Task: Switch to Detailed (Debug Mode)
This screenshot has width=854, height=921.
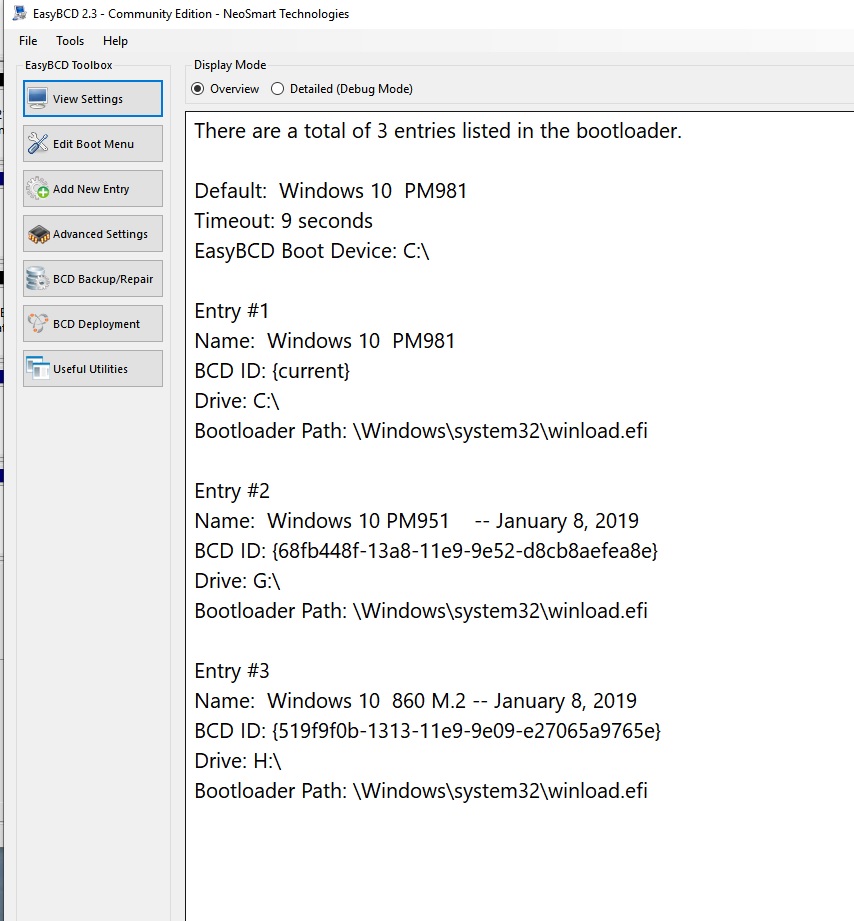Action: (x=342, y=89)
